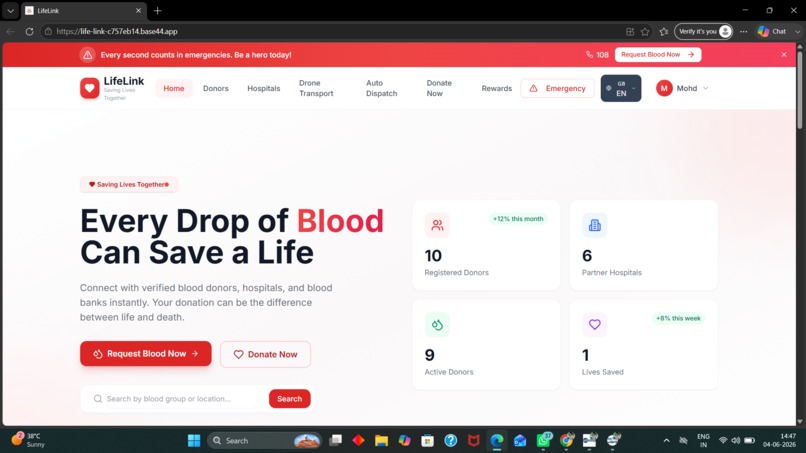
Task: Click the Registered Donors people icon
Action: 437,225
